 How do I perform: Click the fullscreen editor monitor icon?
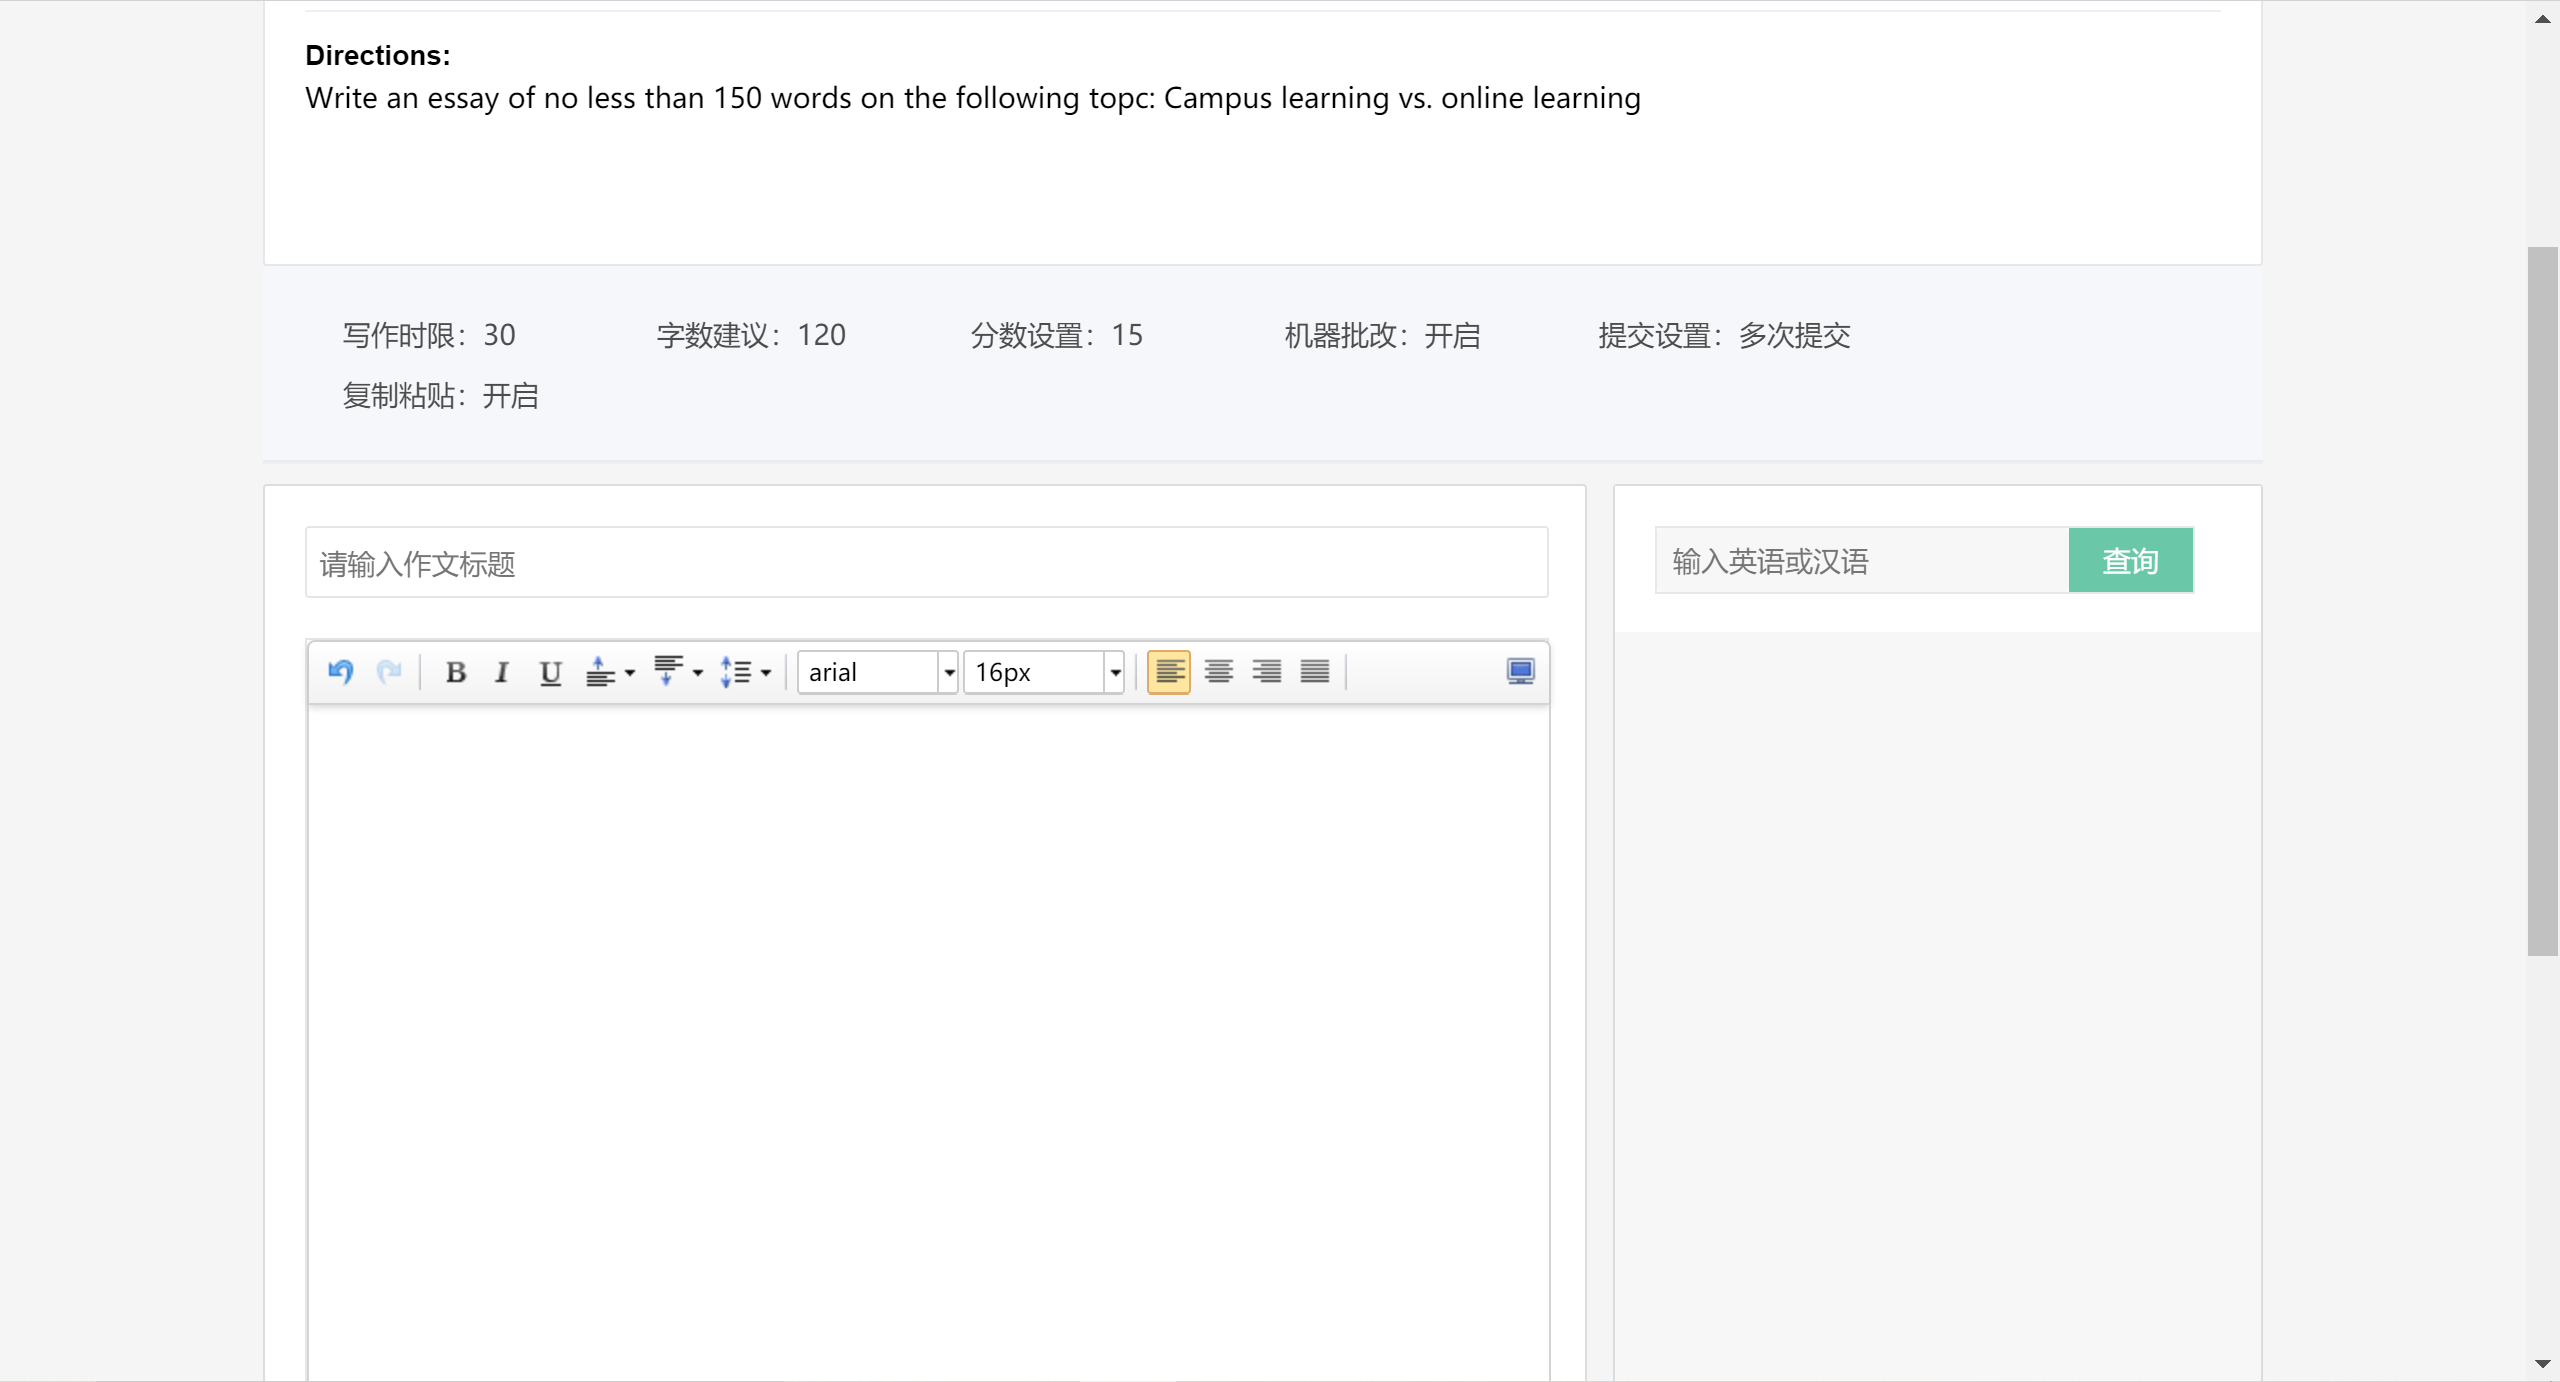click(x=1520, y=672)
